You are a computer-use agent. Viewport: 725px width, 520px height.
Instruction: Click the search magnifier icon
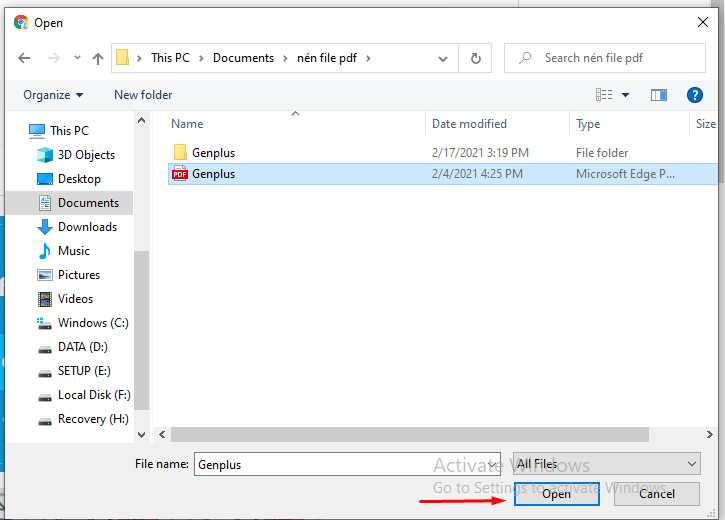[x=525, y=58]
